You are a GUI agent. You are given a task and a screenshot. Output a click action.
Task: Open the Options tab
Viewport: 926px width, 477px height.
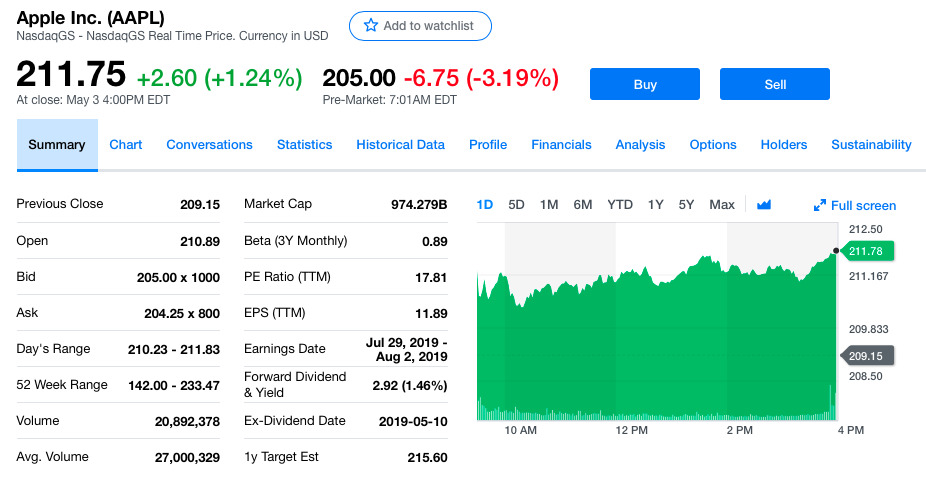click(x=713, y=145)
